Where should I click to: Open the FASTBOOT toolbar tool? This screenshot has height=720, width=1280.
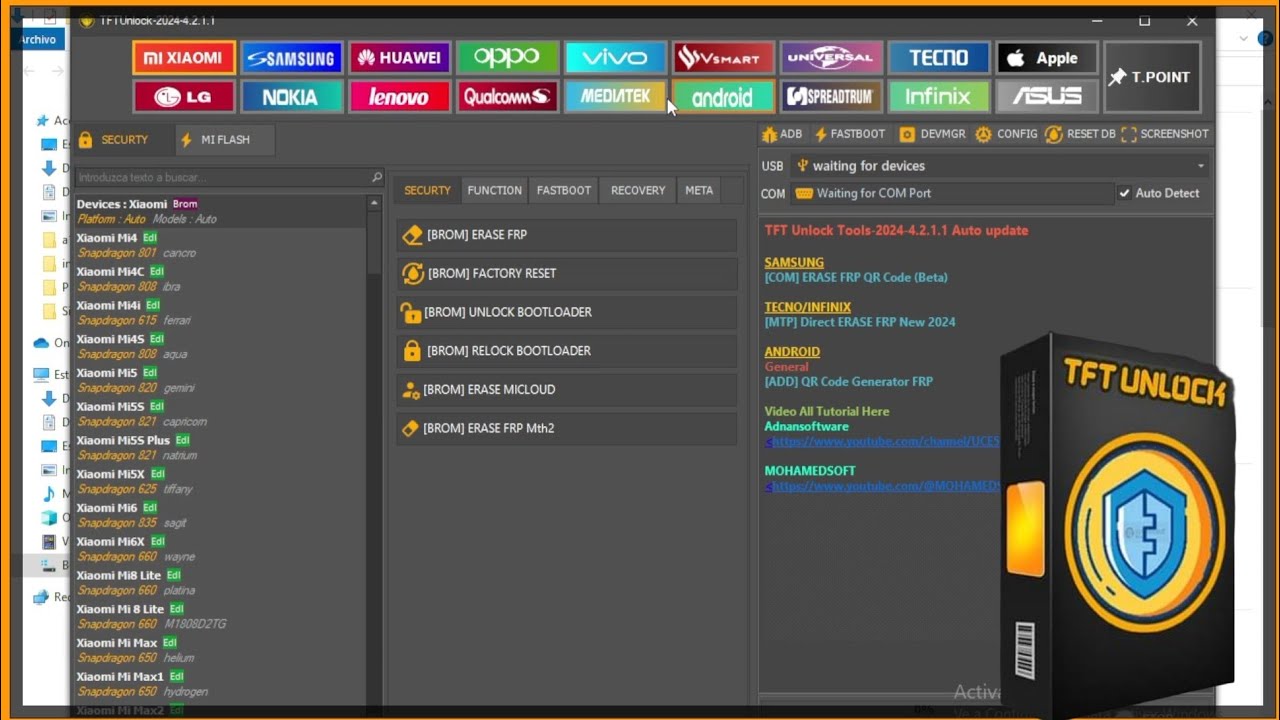tap(849, 134)
